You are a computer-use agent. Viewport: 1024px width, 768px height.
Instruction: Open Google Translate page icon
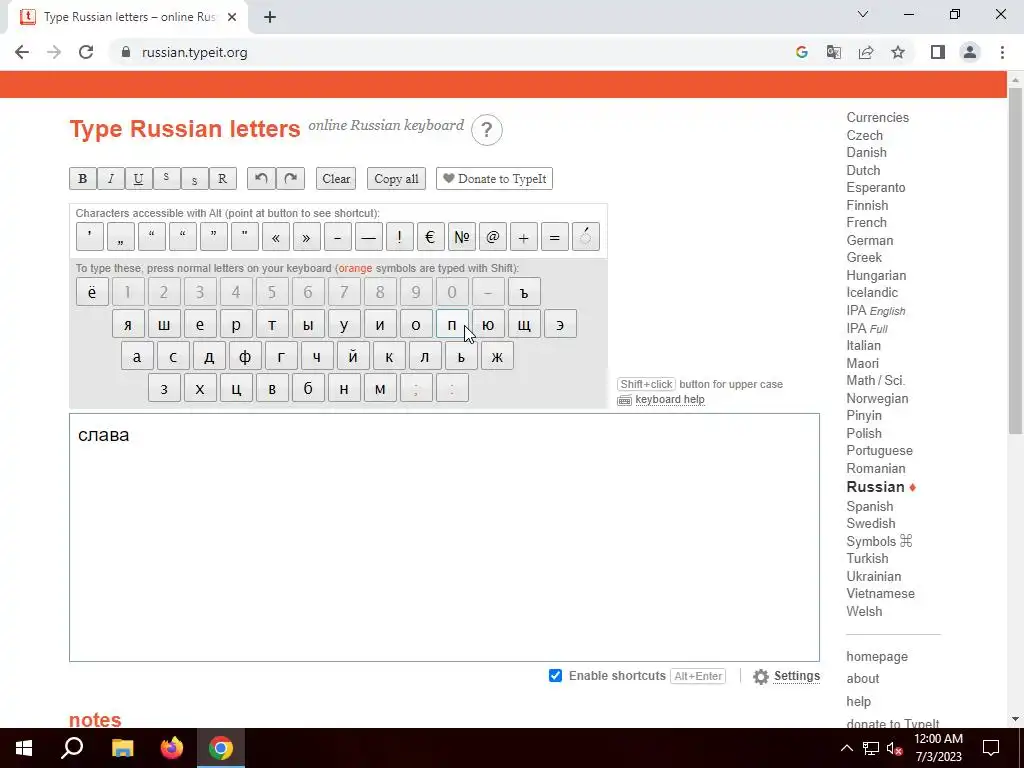coord(834,52)
